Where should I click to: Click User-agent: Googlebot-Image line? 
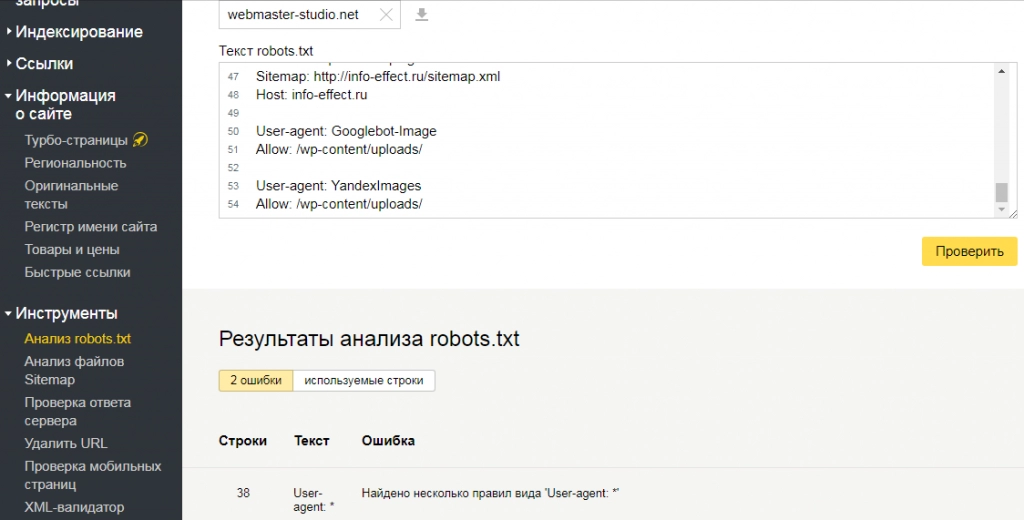(x=346, y=131)
